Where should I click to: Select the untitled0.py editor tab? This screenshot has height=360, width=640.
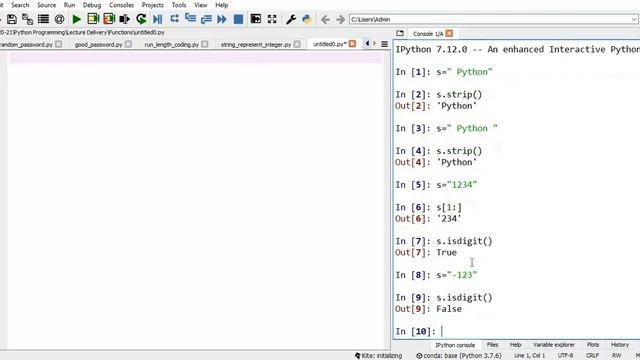[x=330, y=44]
